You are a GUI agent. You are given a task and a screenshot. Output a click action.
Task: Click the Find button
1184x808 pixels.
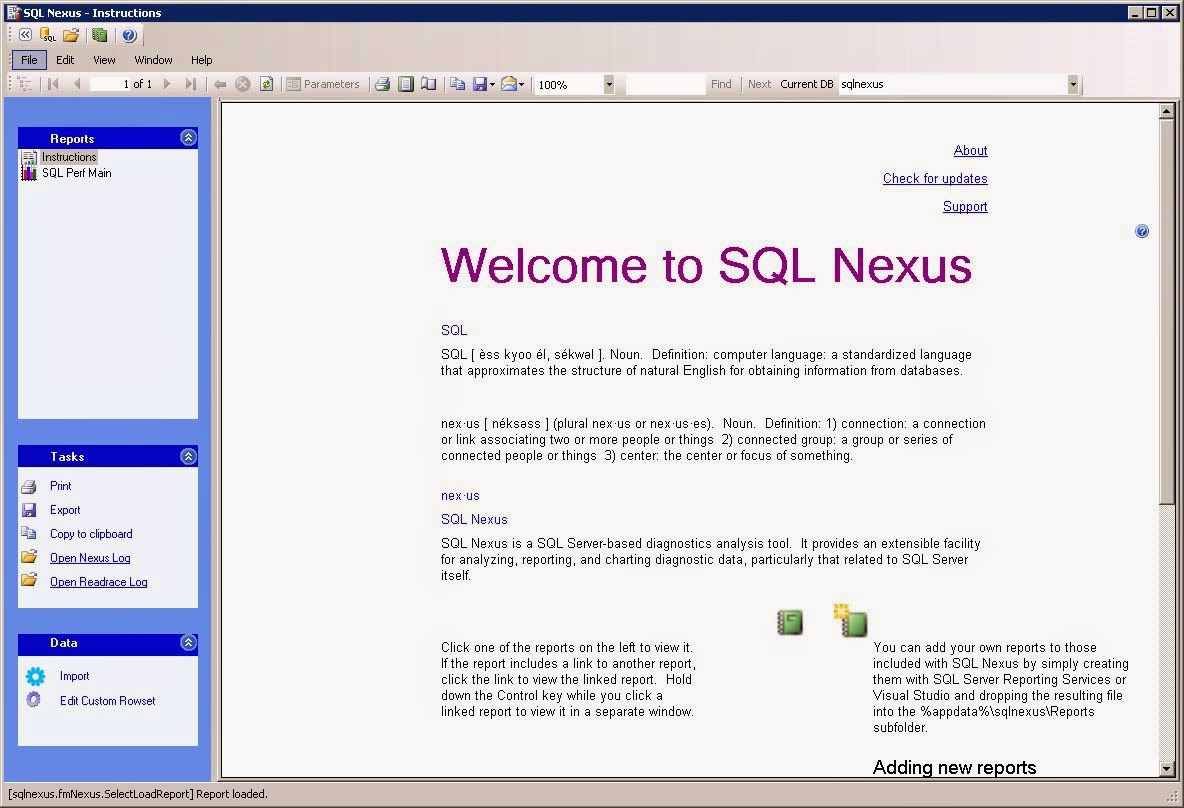(721, 84)
